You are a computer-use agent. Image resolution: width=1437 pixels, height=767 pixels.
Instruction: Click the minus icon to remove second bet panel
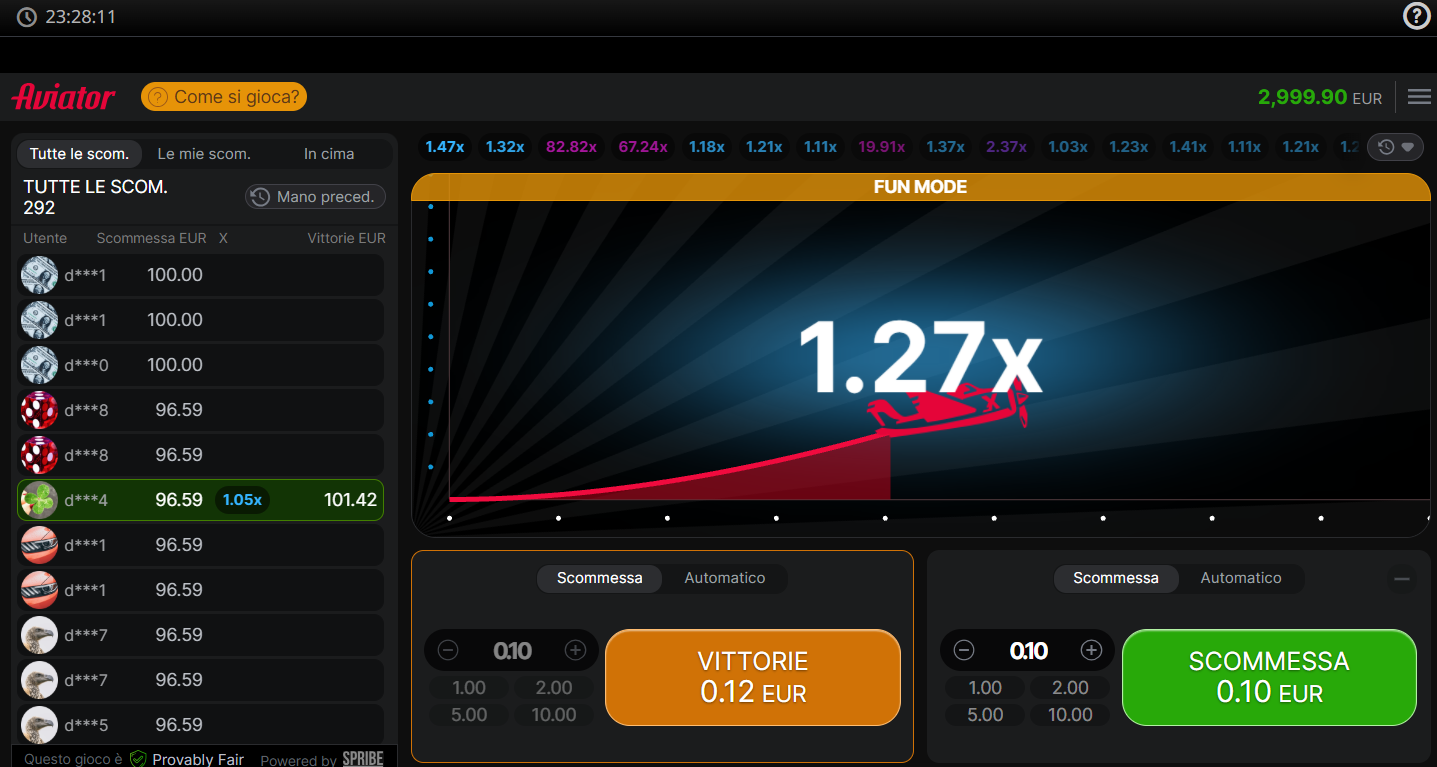[x=1402, y=579]
